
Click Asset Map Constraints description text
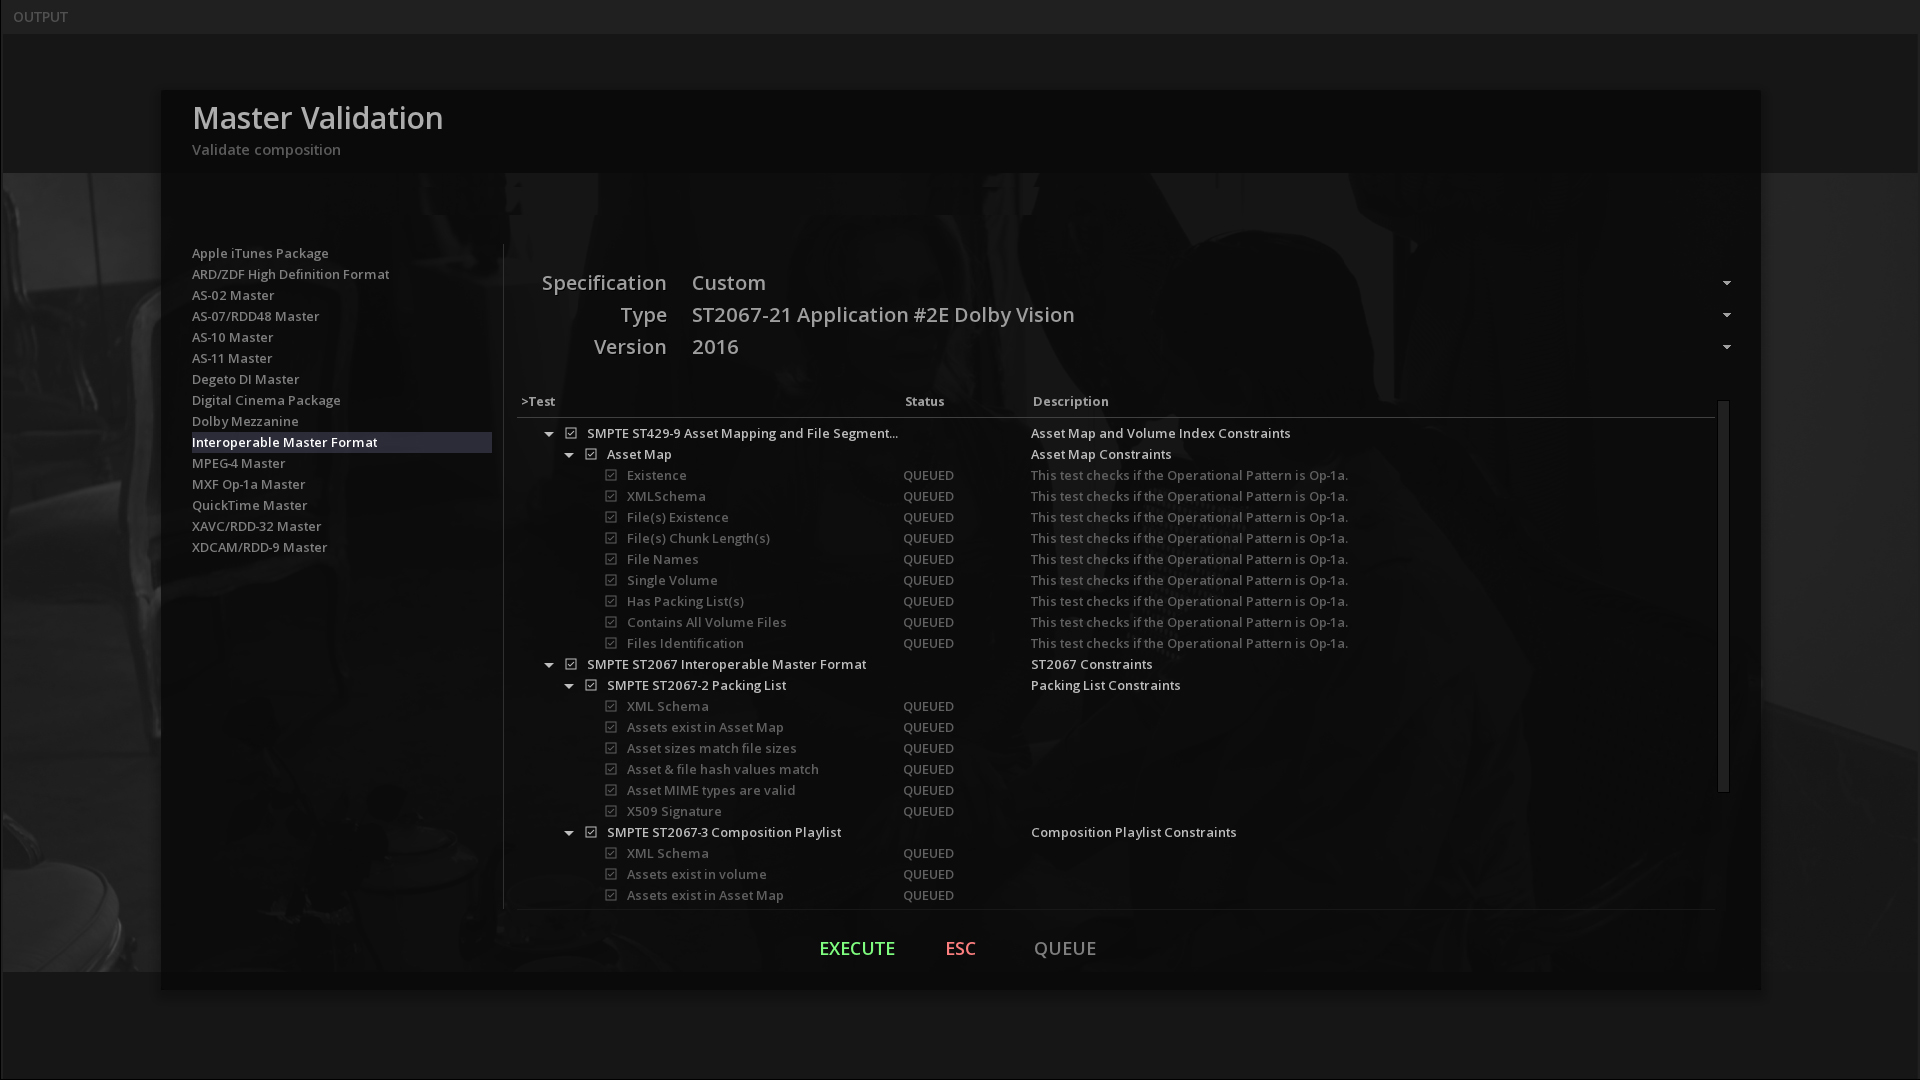point(1101,454)
